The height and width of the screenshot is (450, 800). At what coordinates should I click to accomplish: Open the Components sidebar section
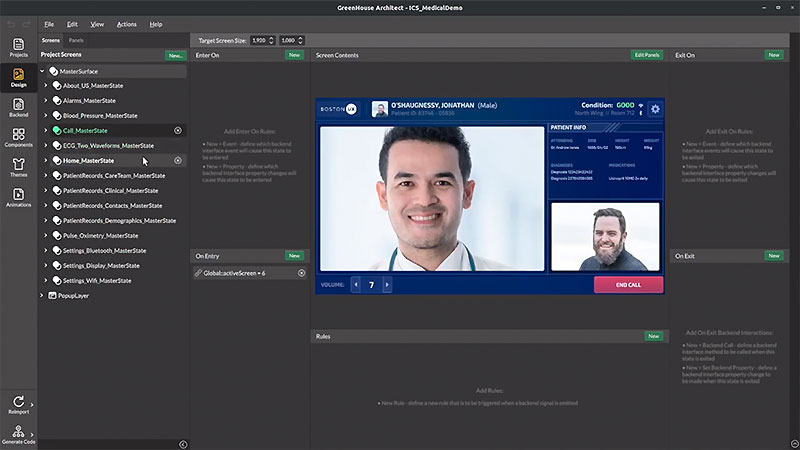(x=18, y=136)
